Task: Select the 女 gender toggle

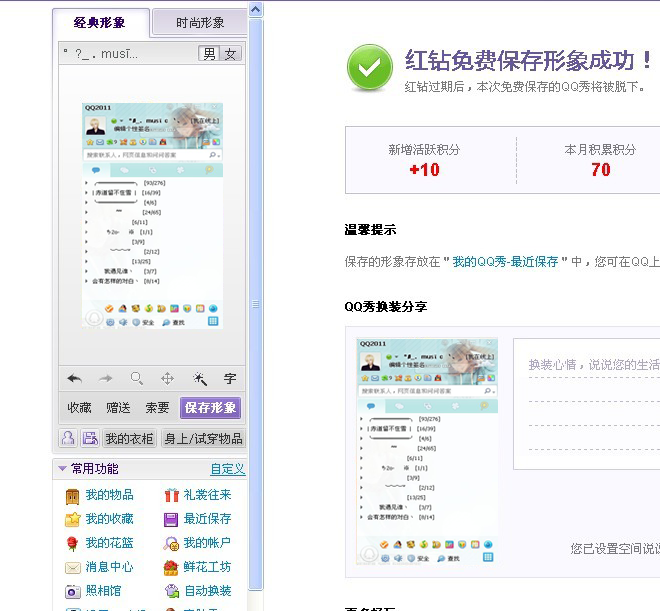Action: click(230, 54)
